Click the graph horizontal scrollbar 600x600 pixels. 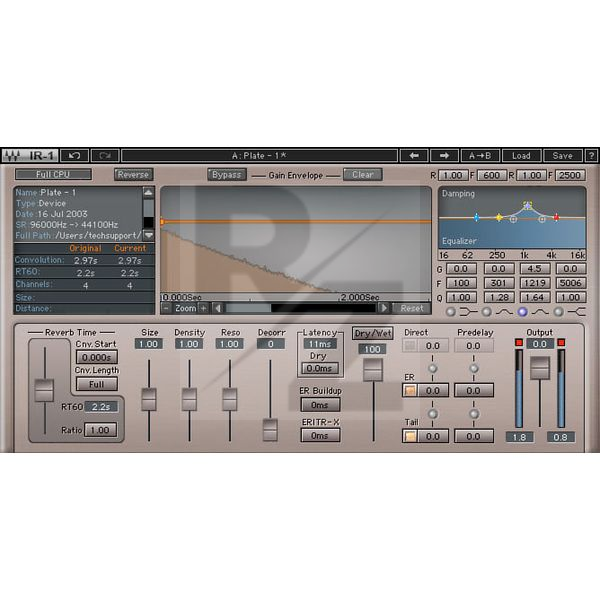[300, 308]
